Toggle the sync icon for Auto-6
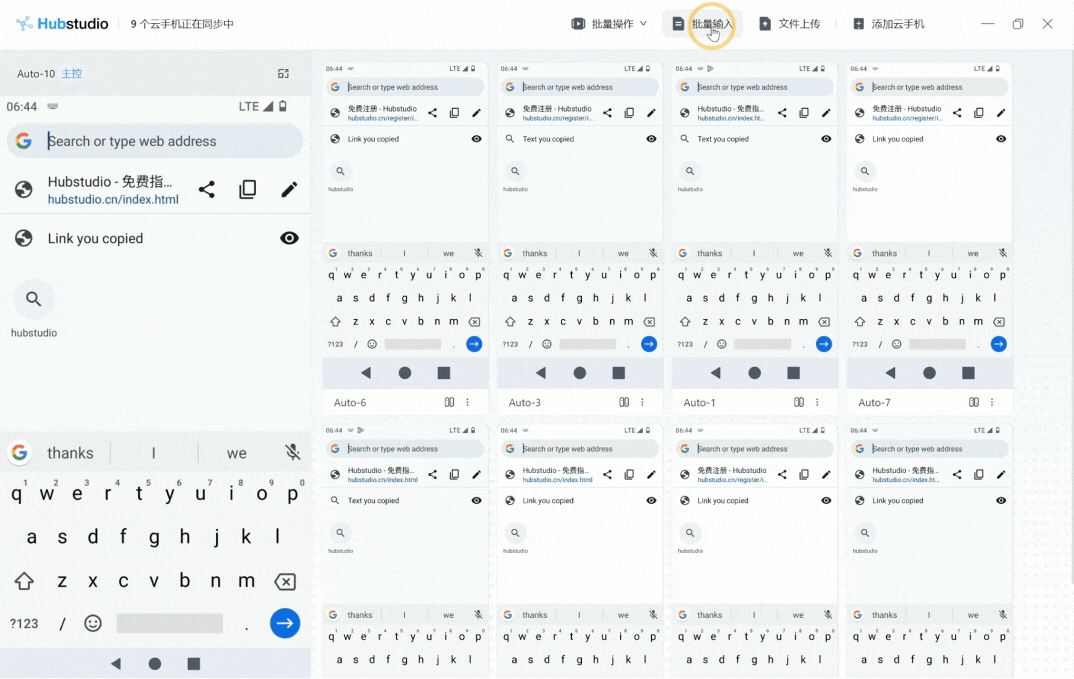Screen dimensions: 1074x679 pos(449,402)
